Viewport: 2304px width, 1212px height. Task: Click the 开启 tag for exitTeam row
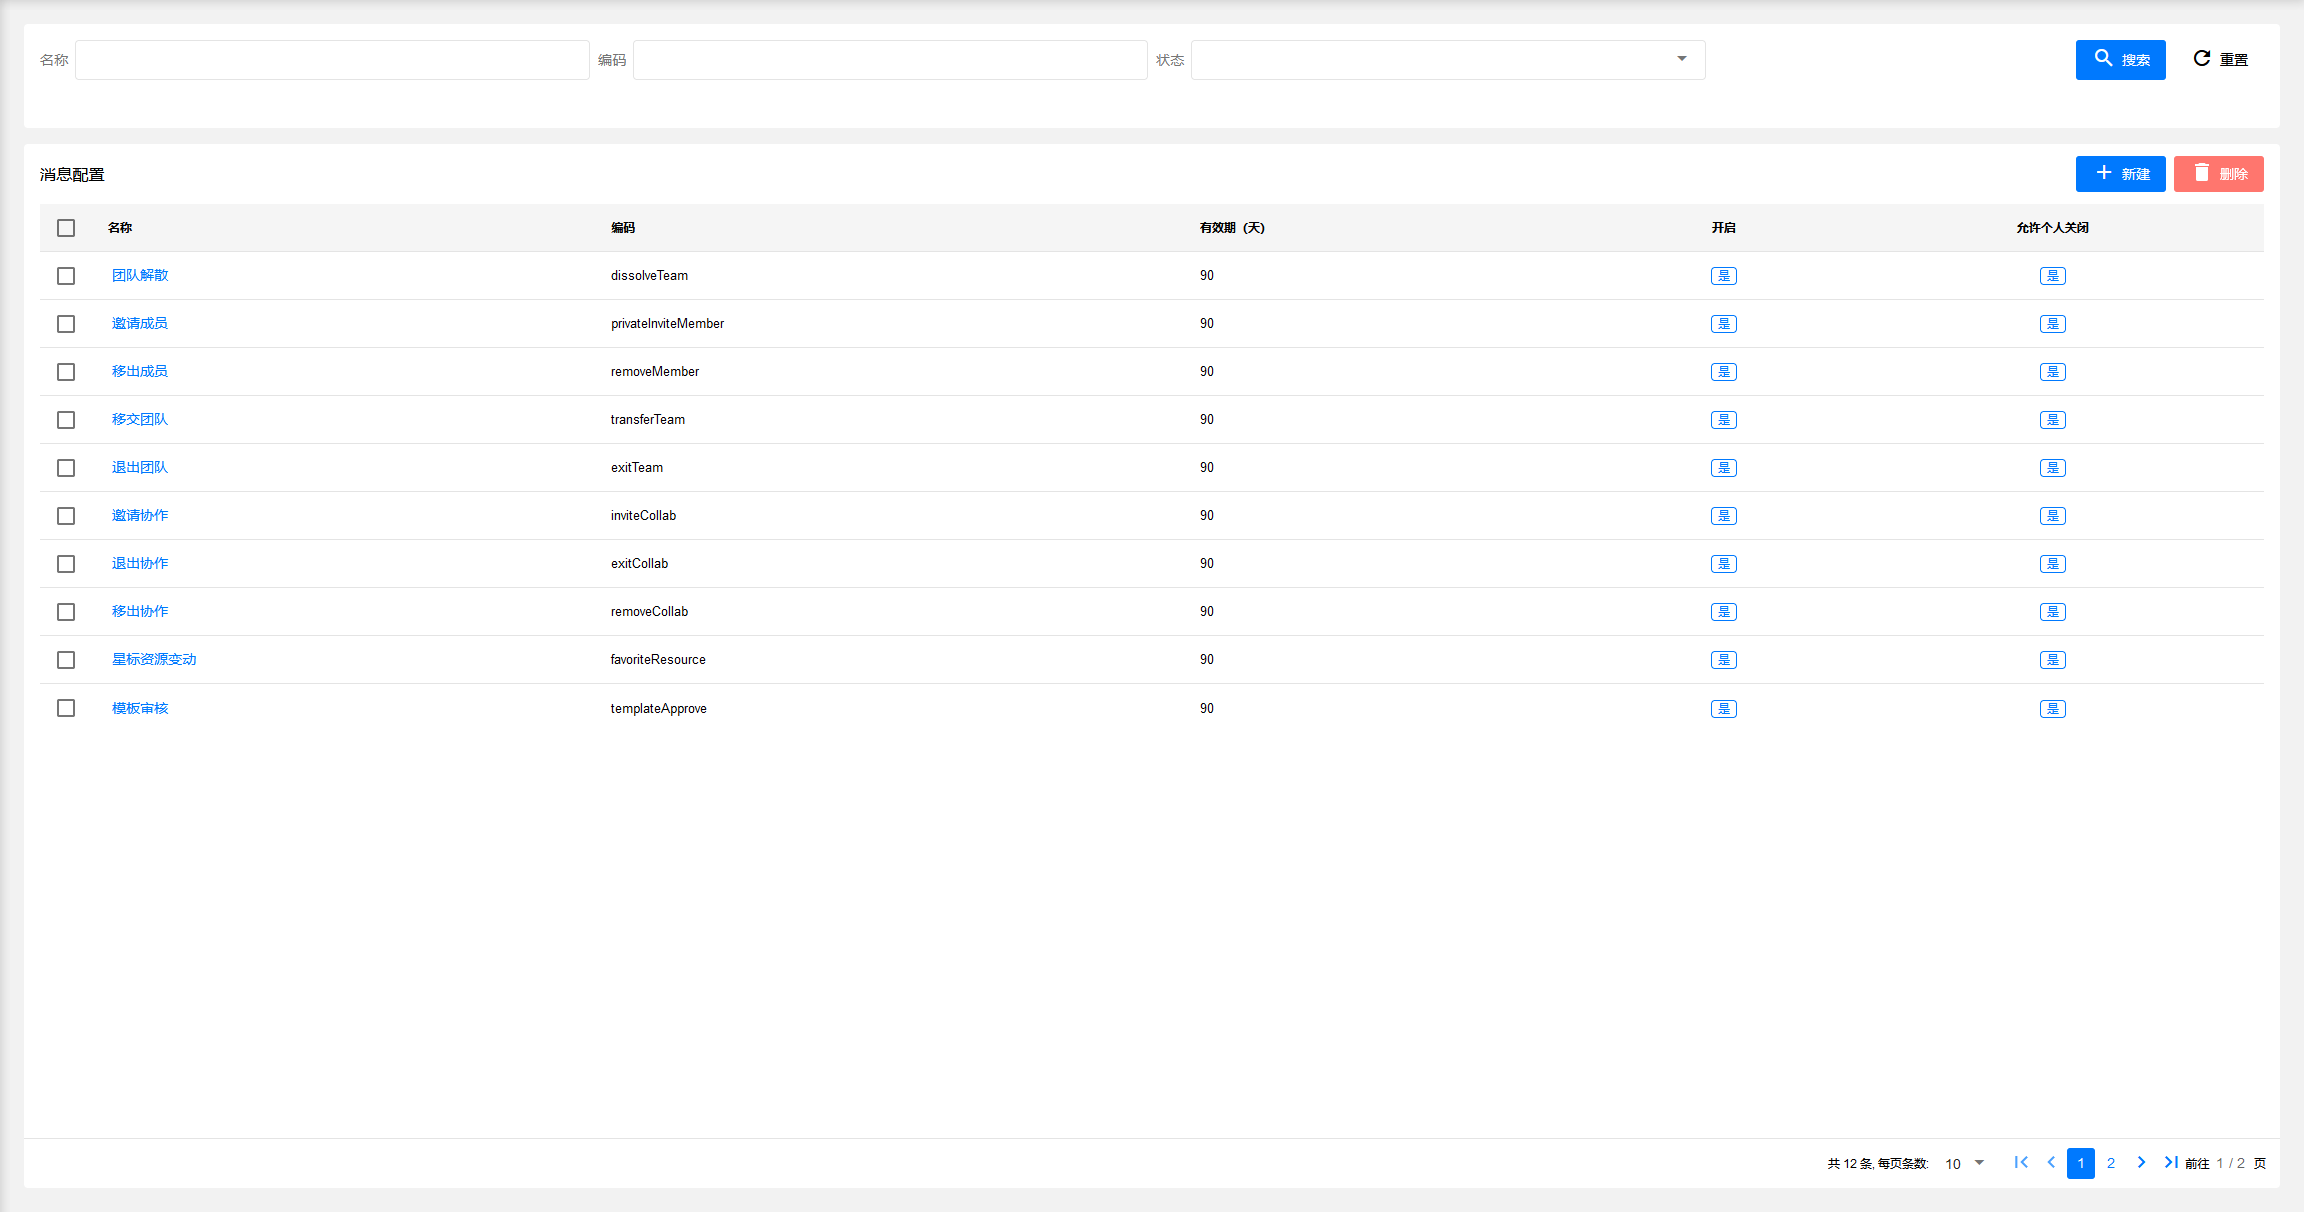1724,468
